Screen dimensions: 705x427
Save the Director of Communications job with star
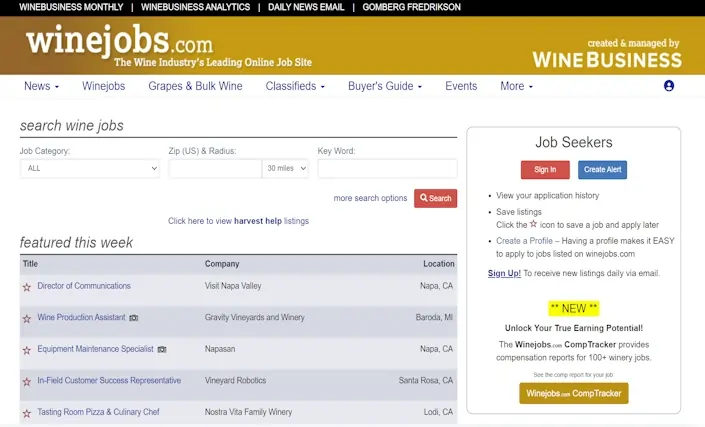(27, 287)
